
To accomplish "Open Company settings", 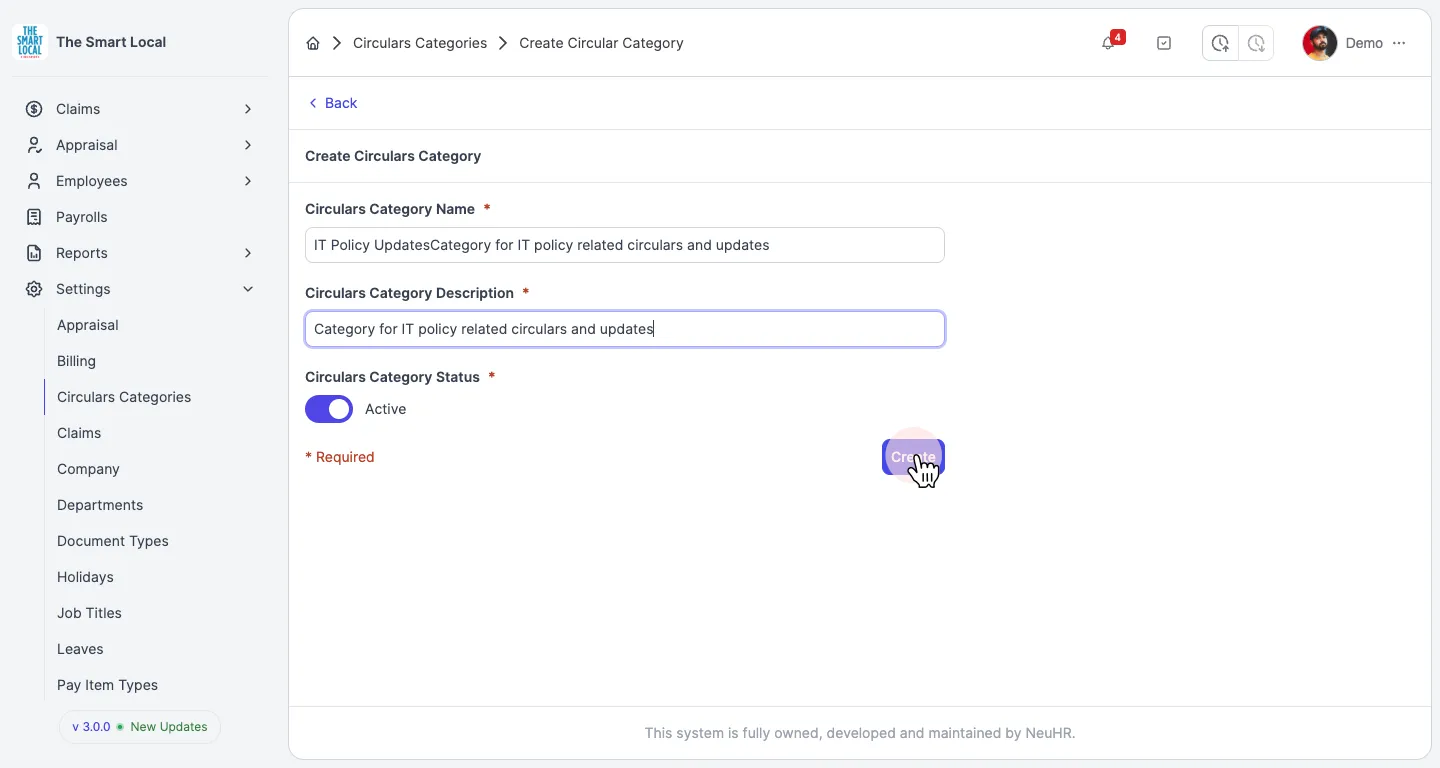I will [x=88, y=469].
